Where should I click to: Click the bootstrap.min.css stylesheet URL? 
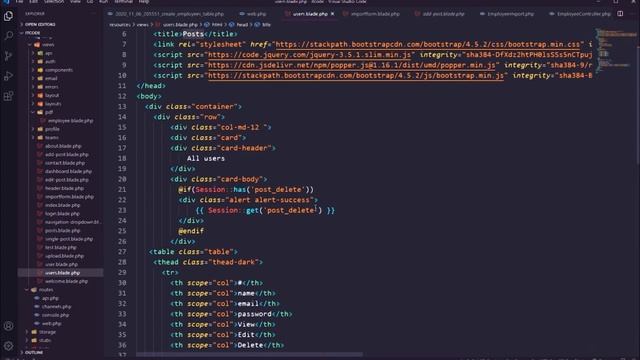(x=428, y=44)
